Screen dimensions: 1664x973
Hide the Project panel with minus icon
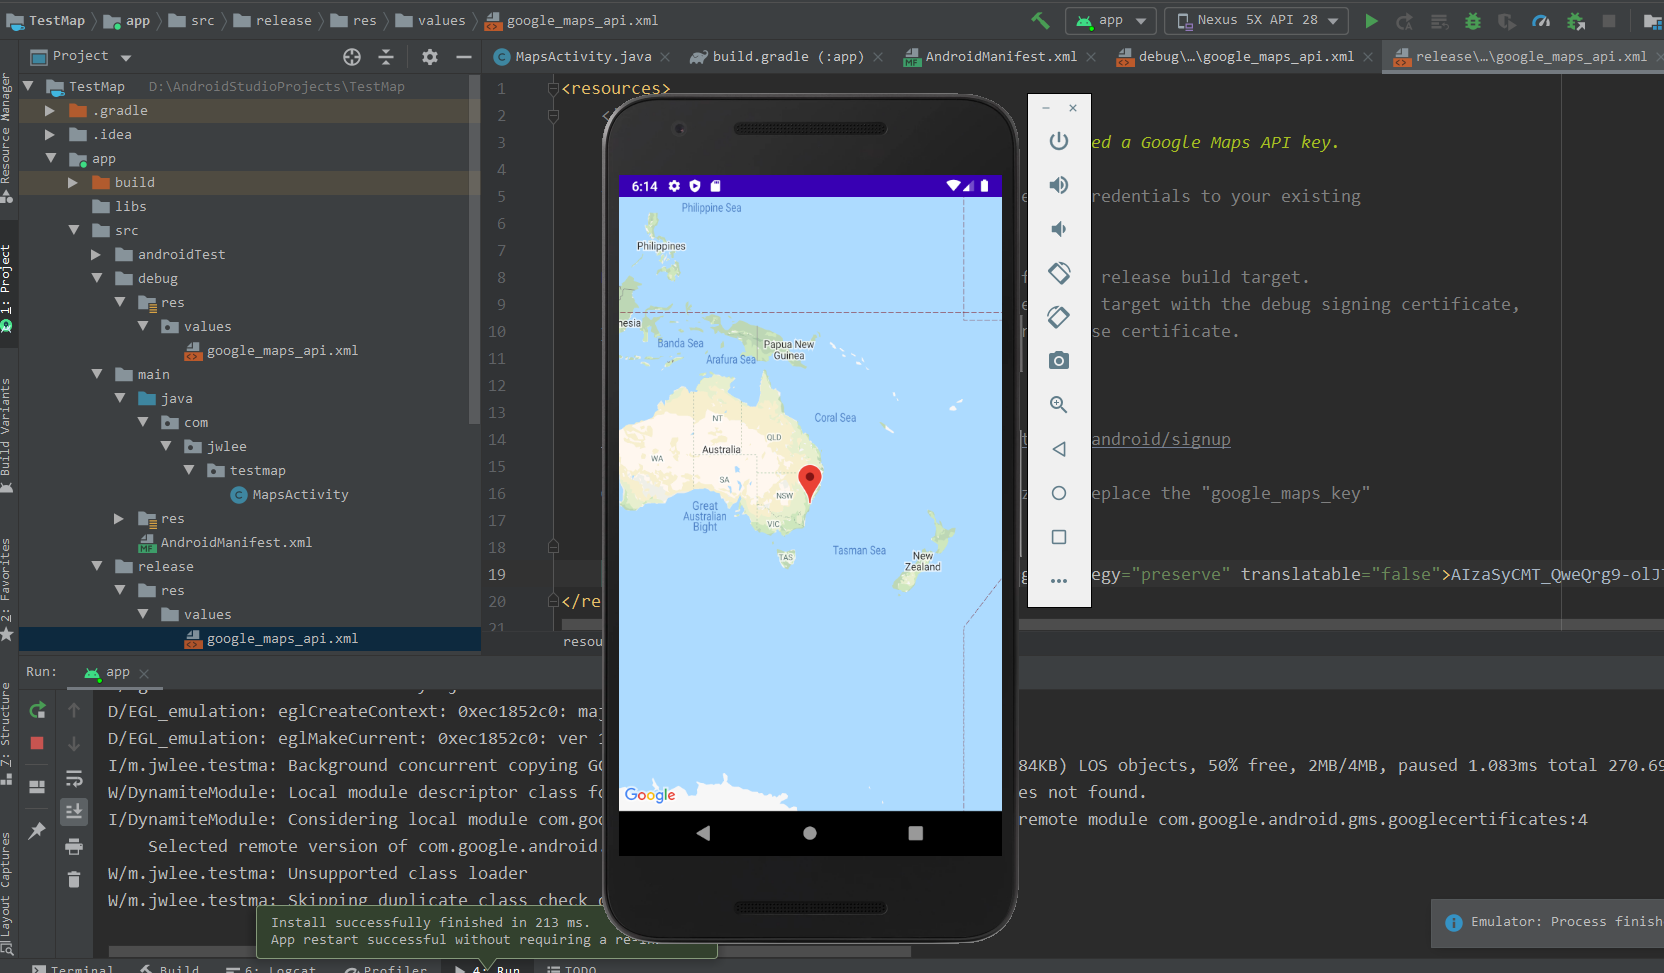coord(464,57)
